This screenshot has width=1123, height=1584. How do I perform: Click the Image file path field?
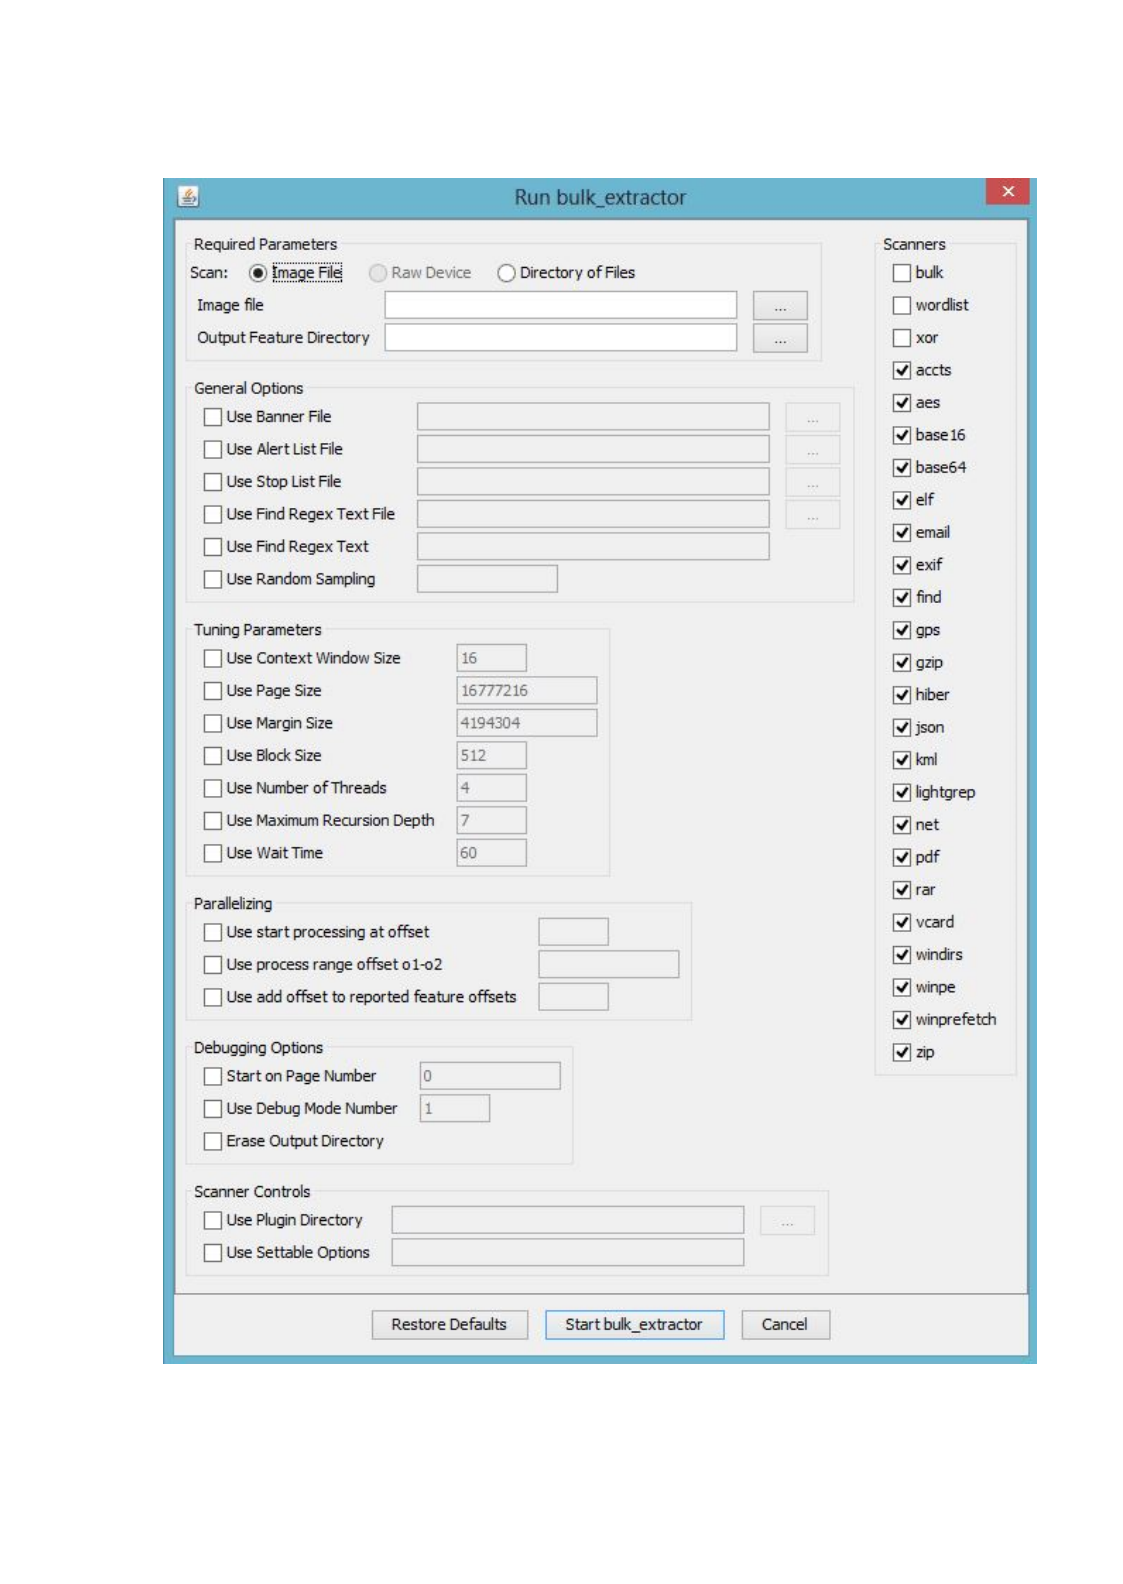pyautogui.click(x=560, y=305)
